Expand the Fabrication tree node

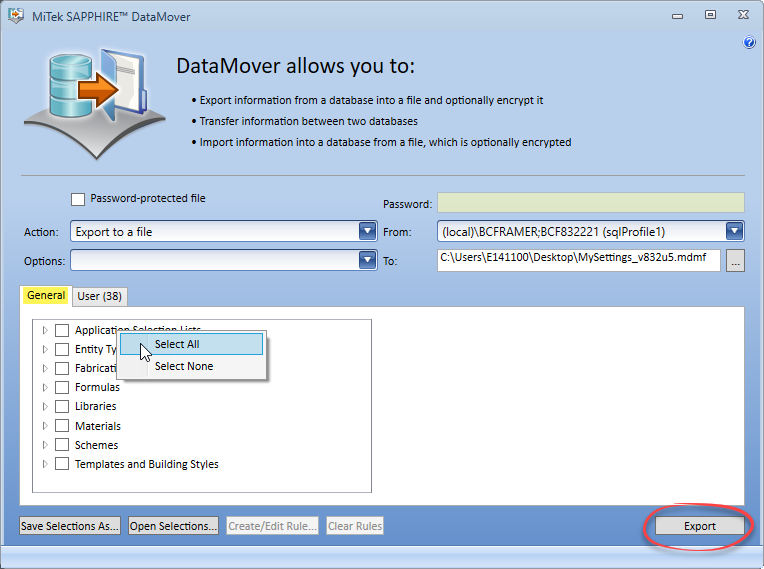(x=45, y=368)
